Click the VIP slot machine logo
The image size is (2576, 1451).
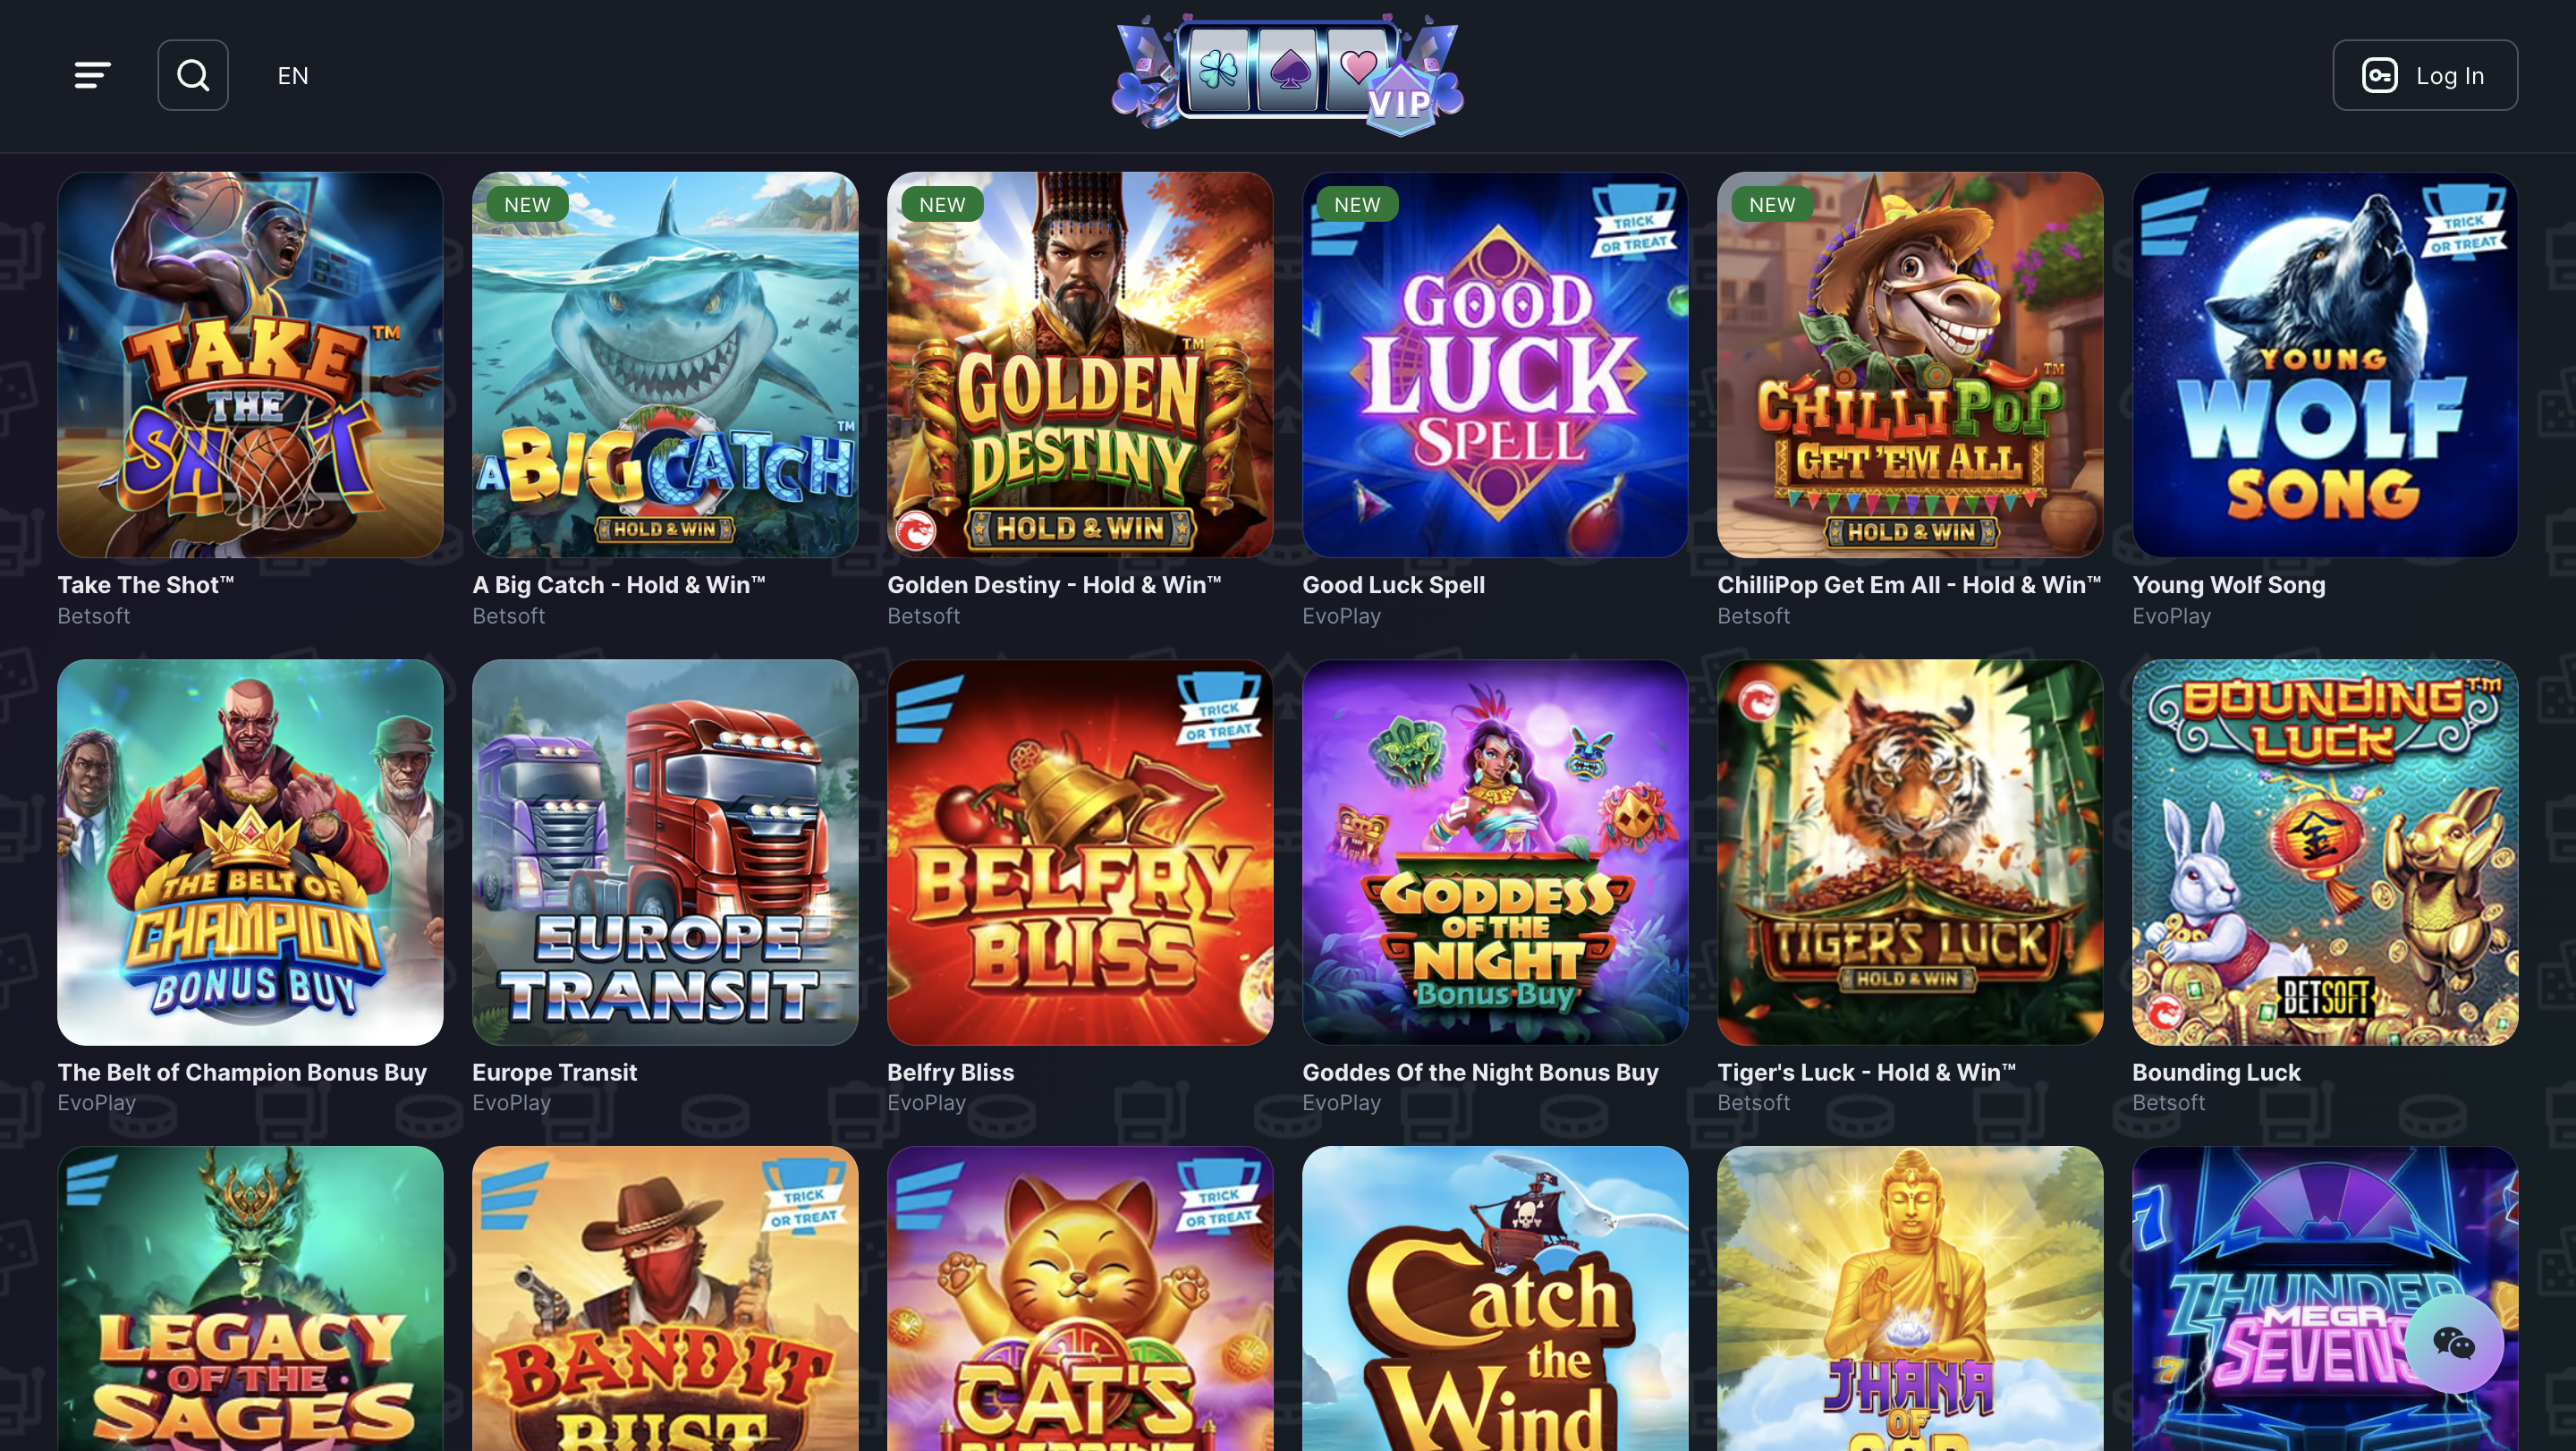click(1288, 75)
